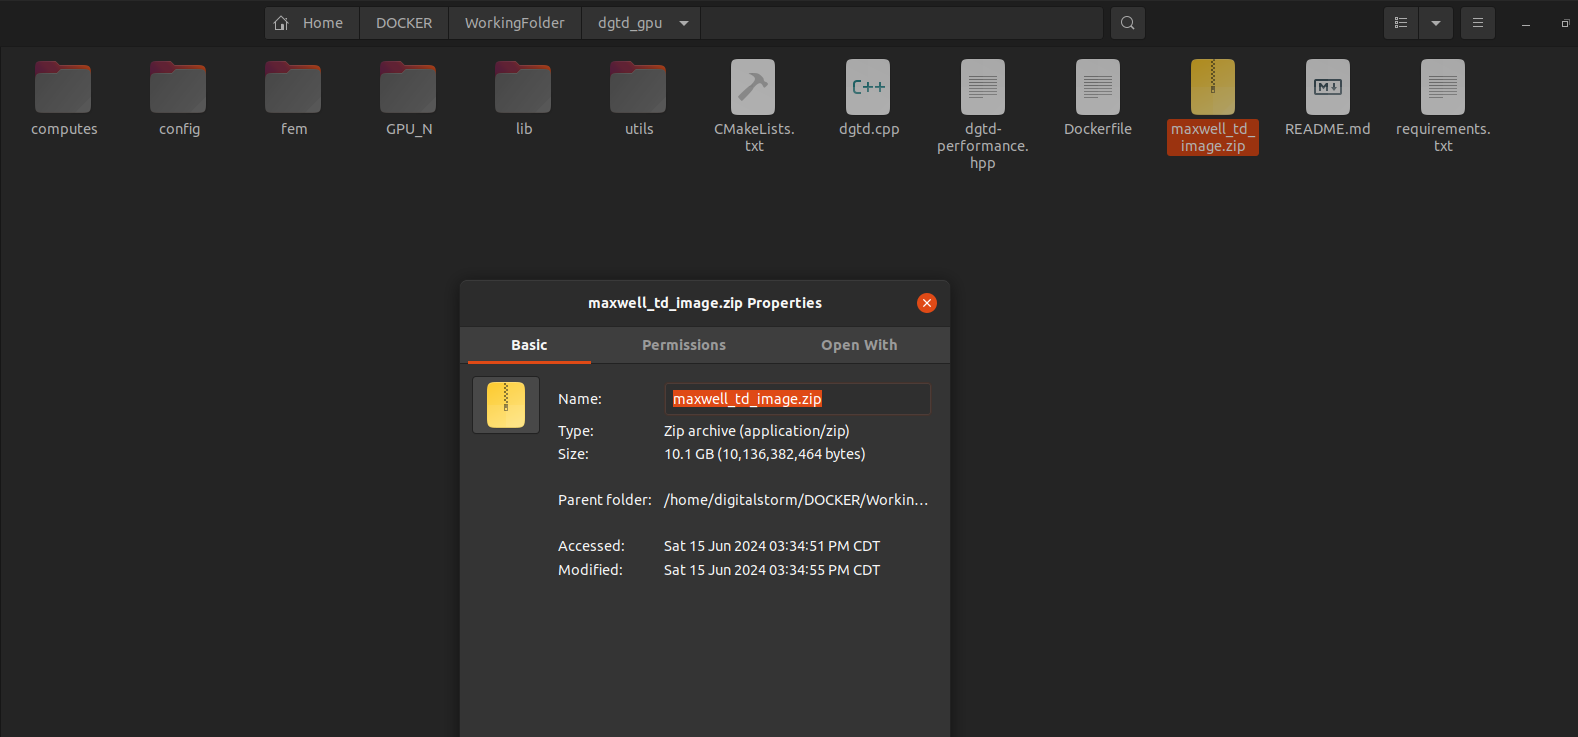The height and width of the screenshot is (737, 1578).
Task: Select dgtd-performance.hpp file icon
Action: pyautogui.click(x=982, y=88)
